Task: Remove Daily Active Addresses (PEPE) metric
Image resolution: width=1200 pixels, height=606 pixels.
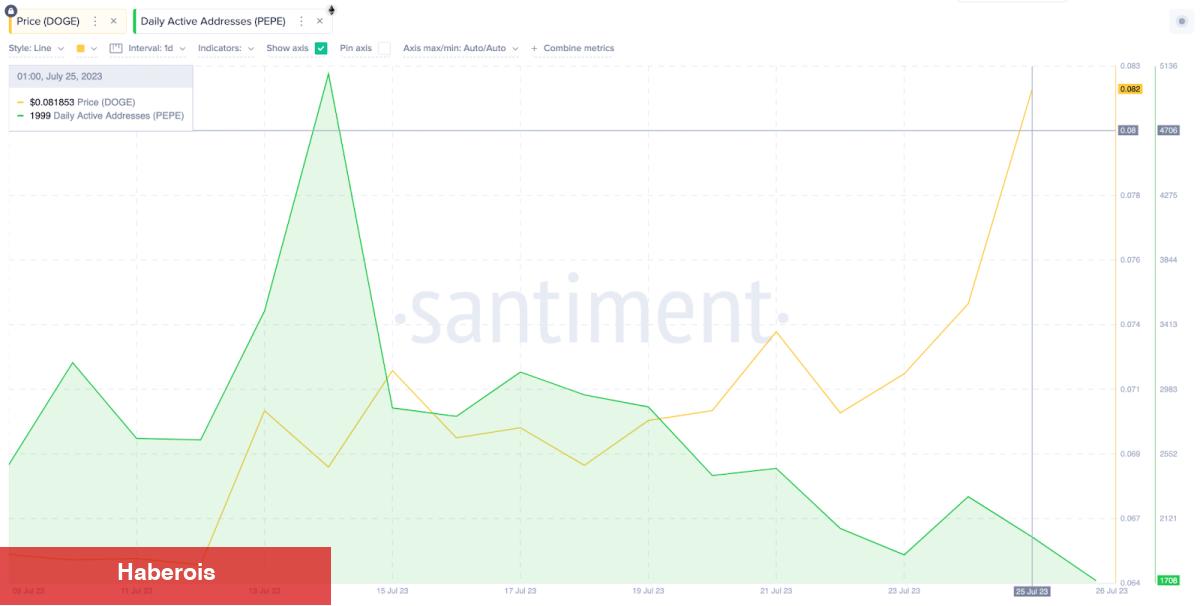Action: click(x=320, y=21)
